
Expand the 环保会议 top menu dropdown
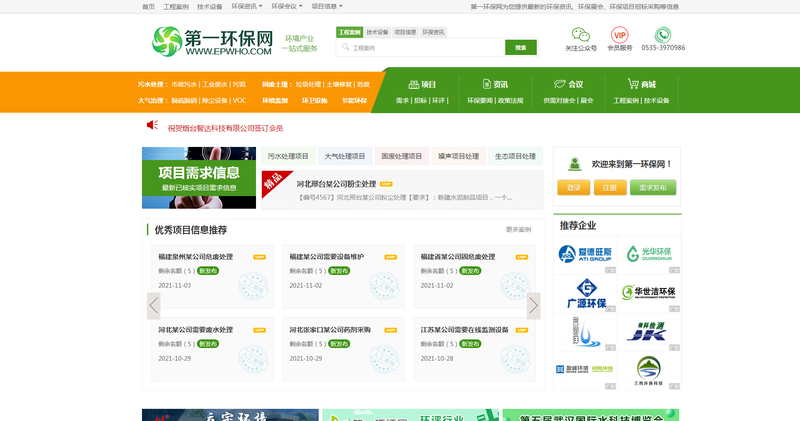(287, 6)
